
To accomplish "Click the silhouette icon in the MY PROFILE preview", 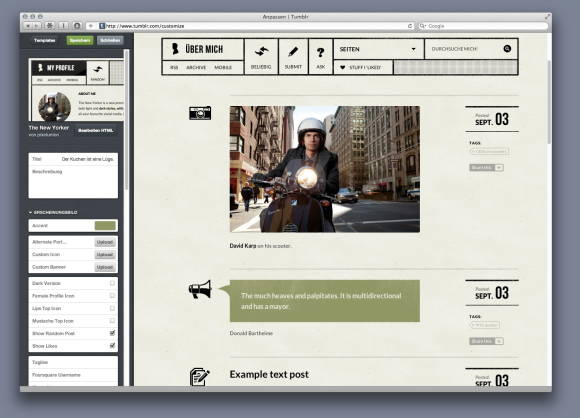I will tap(40, 67).
